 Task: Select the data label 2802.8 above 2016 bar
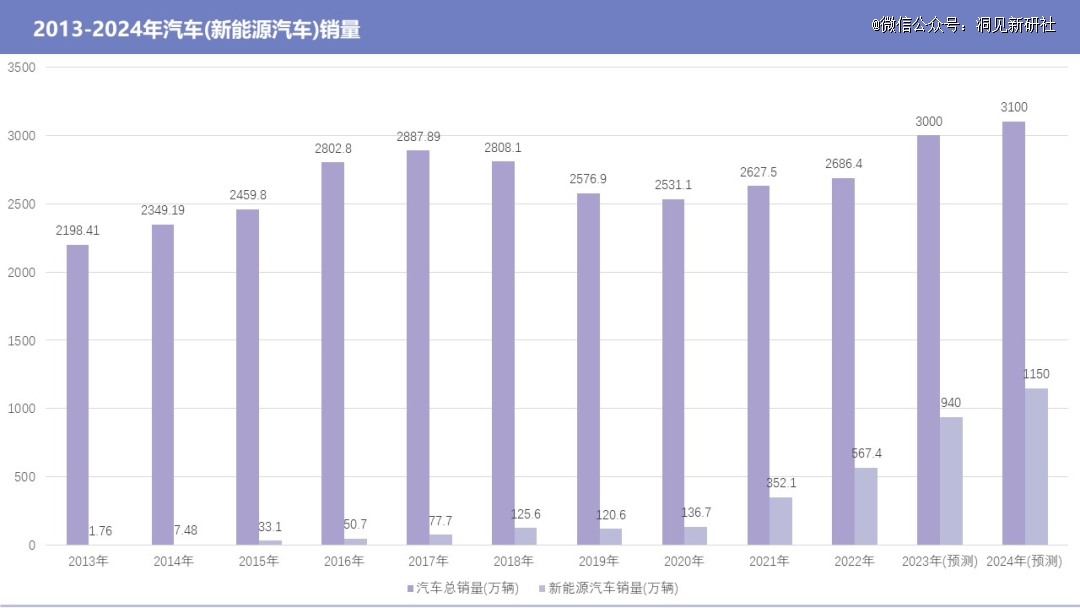pos(333,149)
